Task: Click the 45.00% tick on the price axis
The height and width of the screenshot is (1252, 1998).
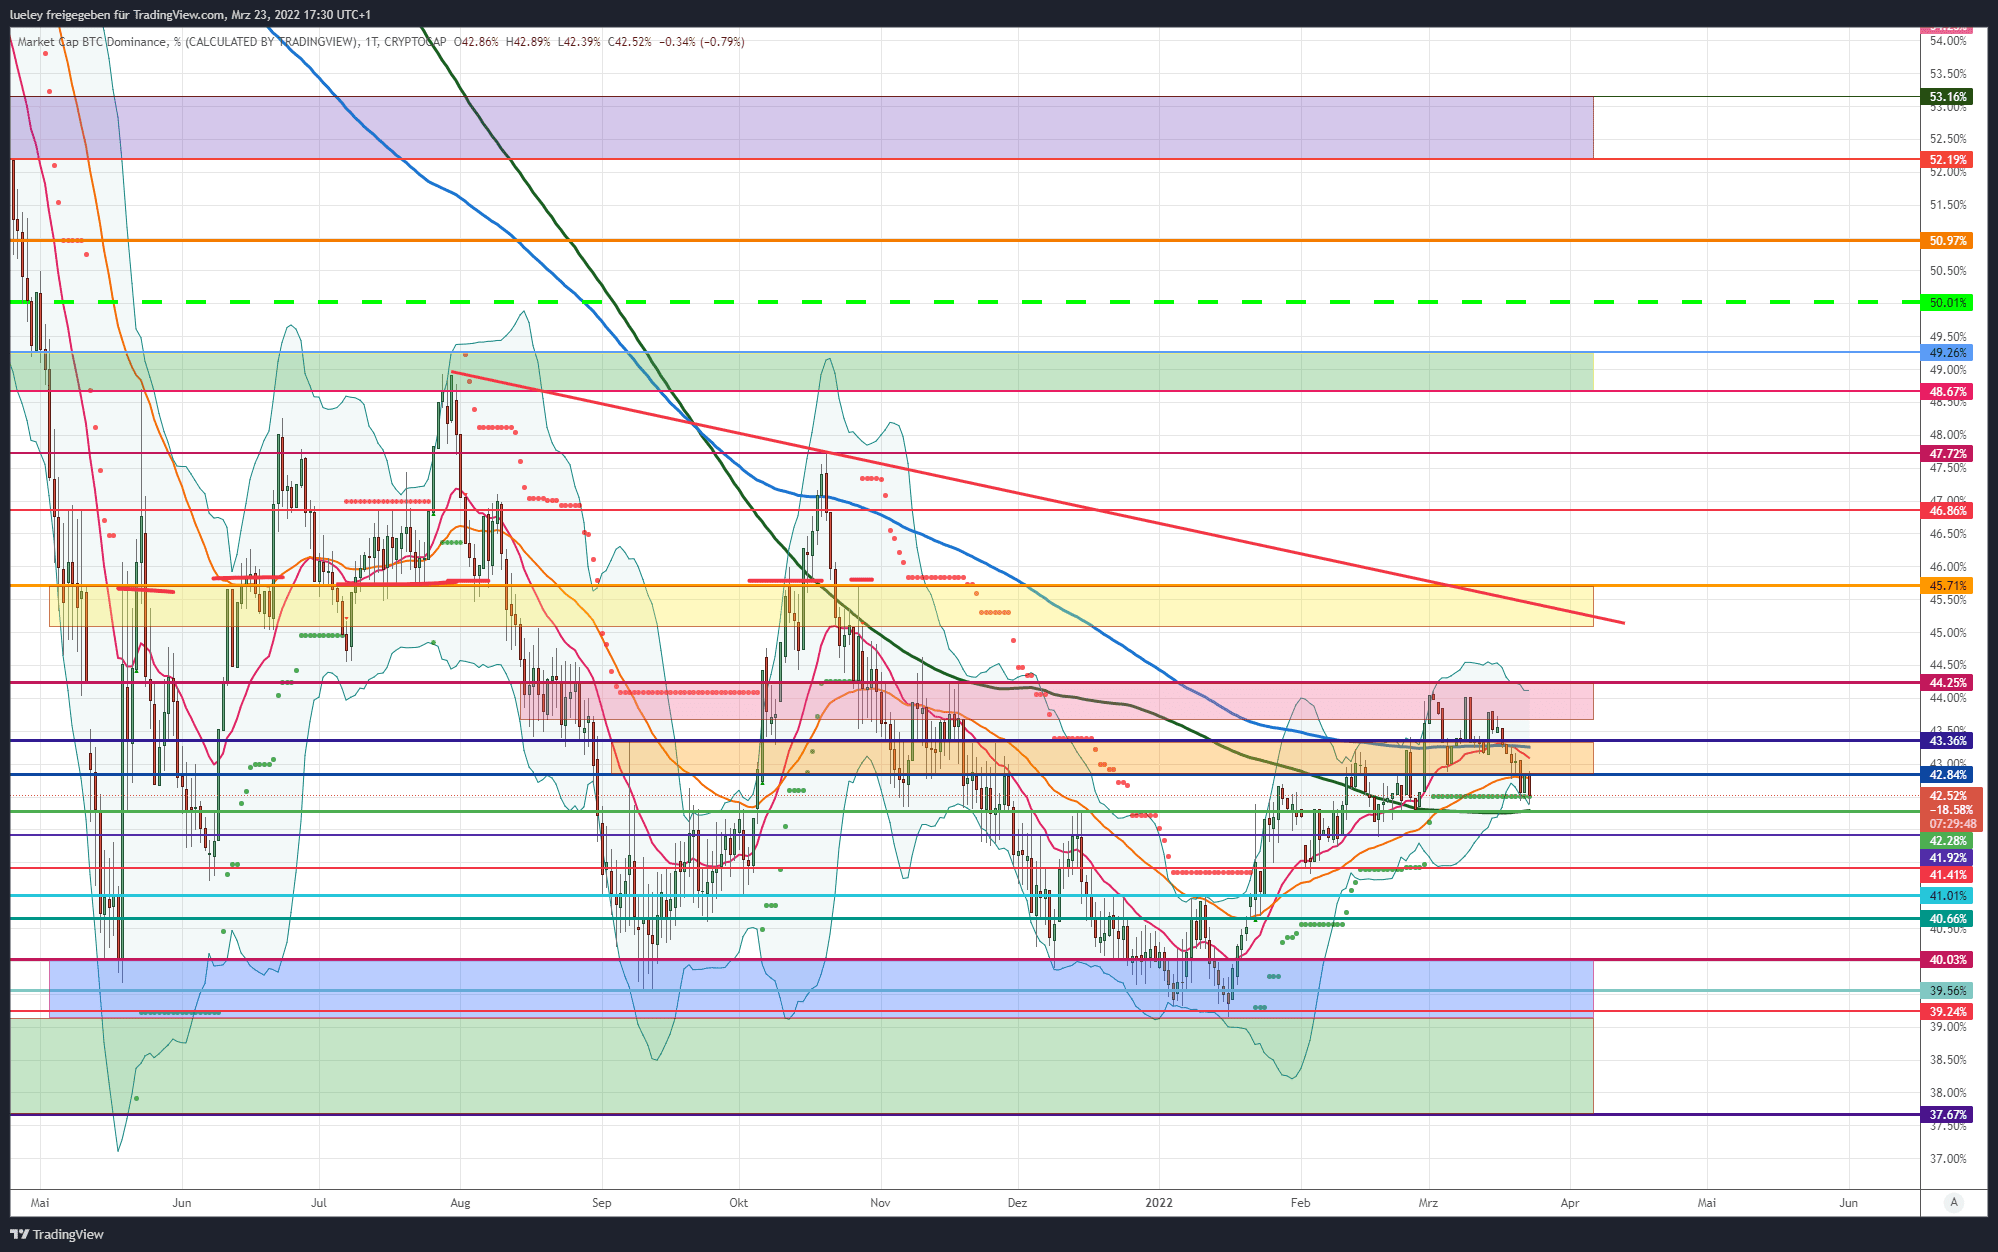Action: pyautogui.click(x=1948, y=633)
